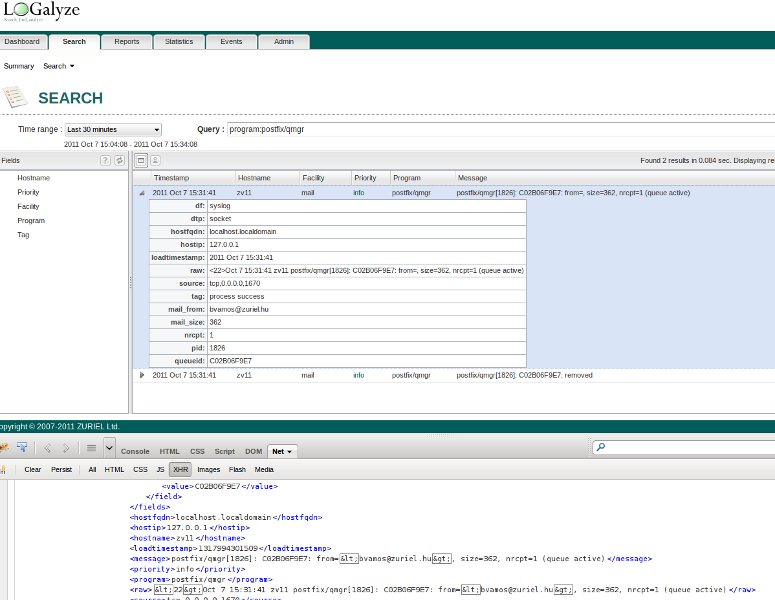Select the Hostname field in Fields list
775x600 pixels.
[33, 178]
